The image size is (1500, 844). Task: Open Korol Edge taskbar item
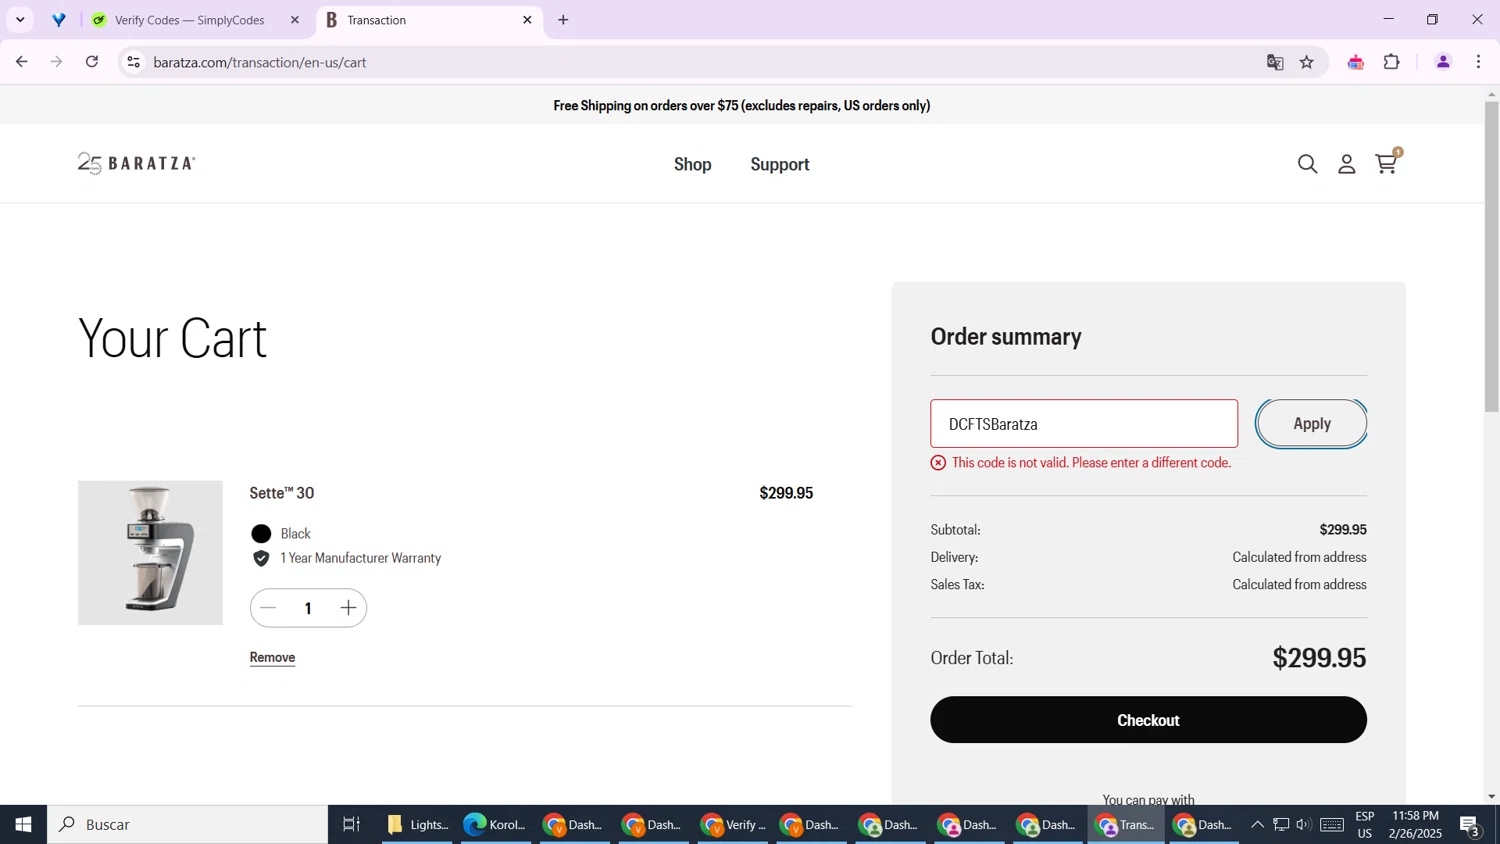point(495,825)
